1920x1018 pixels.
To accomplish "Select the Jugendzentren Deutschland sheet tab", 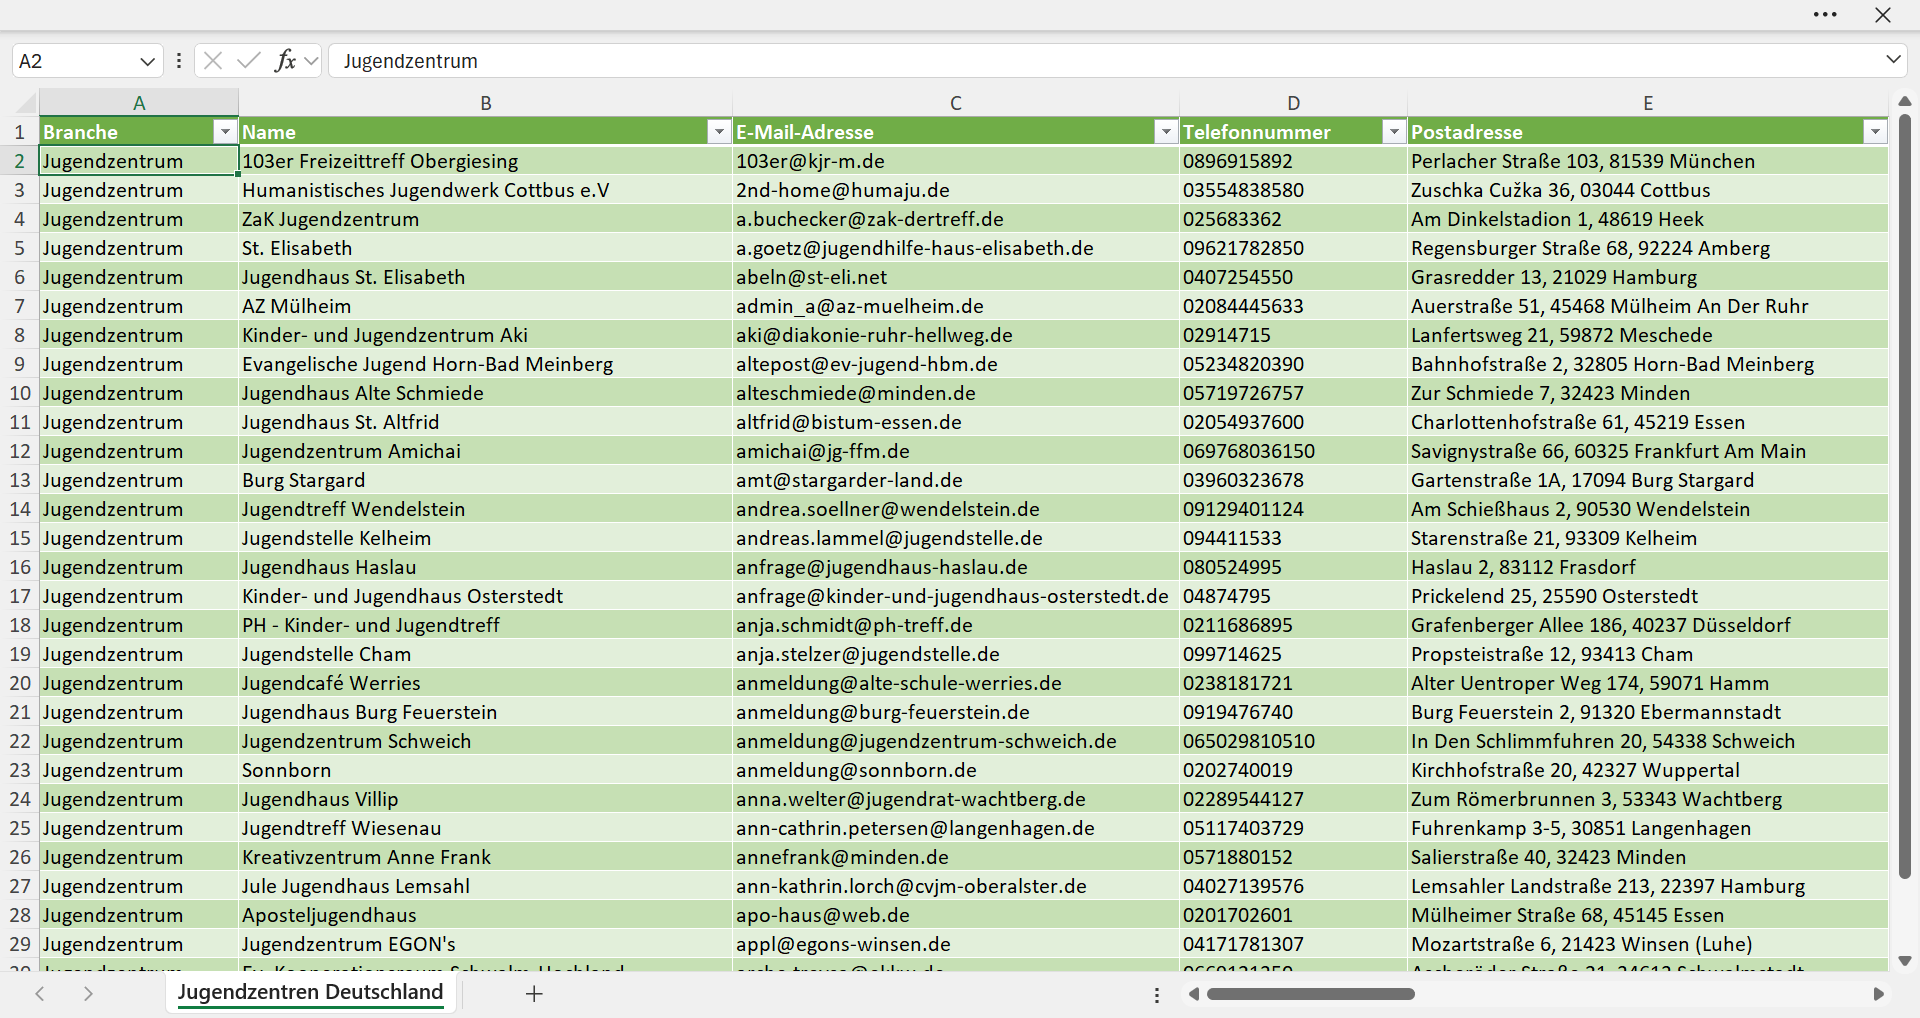I will [310, 992].
